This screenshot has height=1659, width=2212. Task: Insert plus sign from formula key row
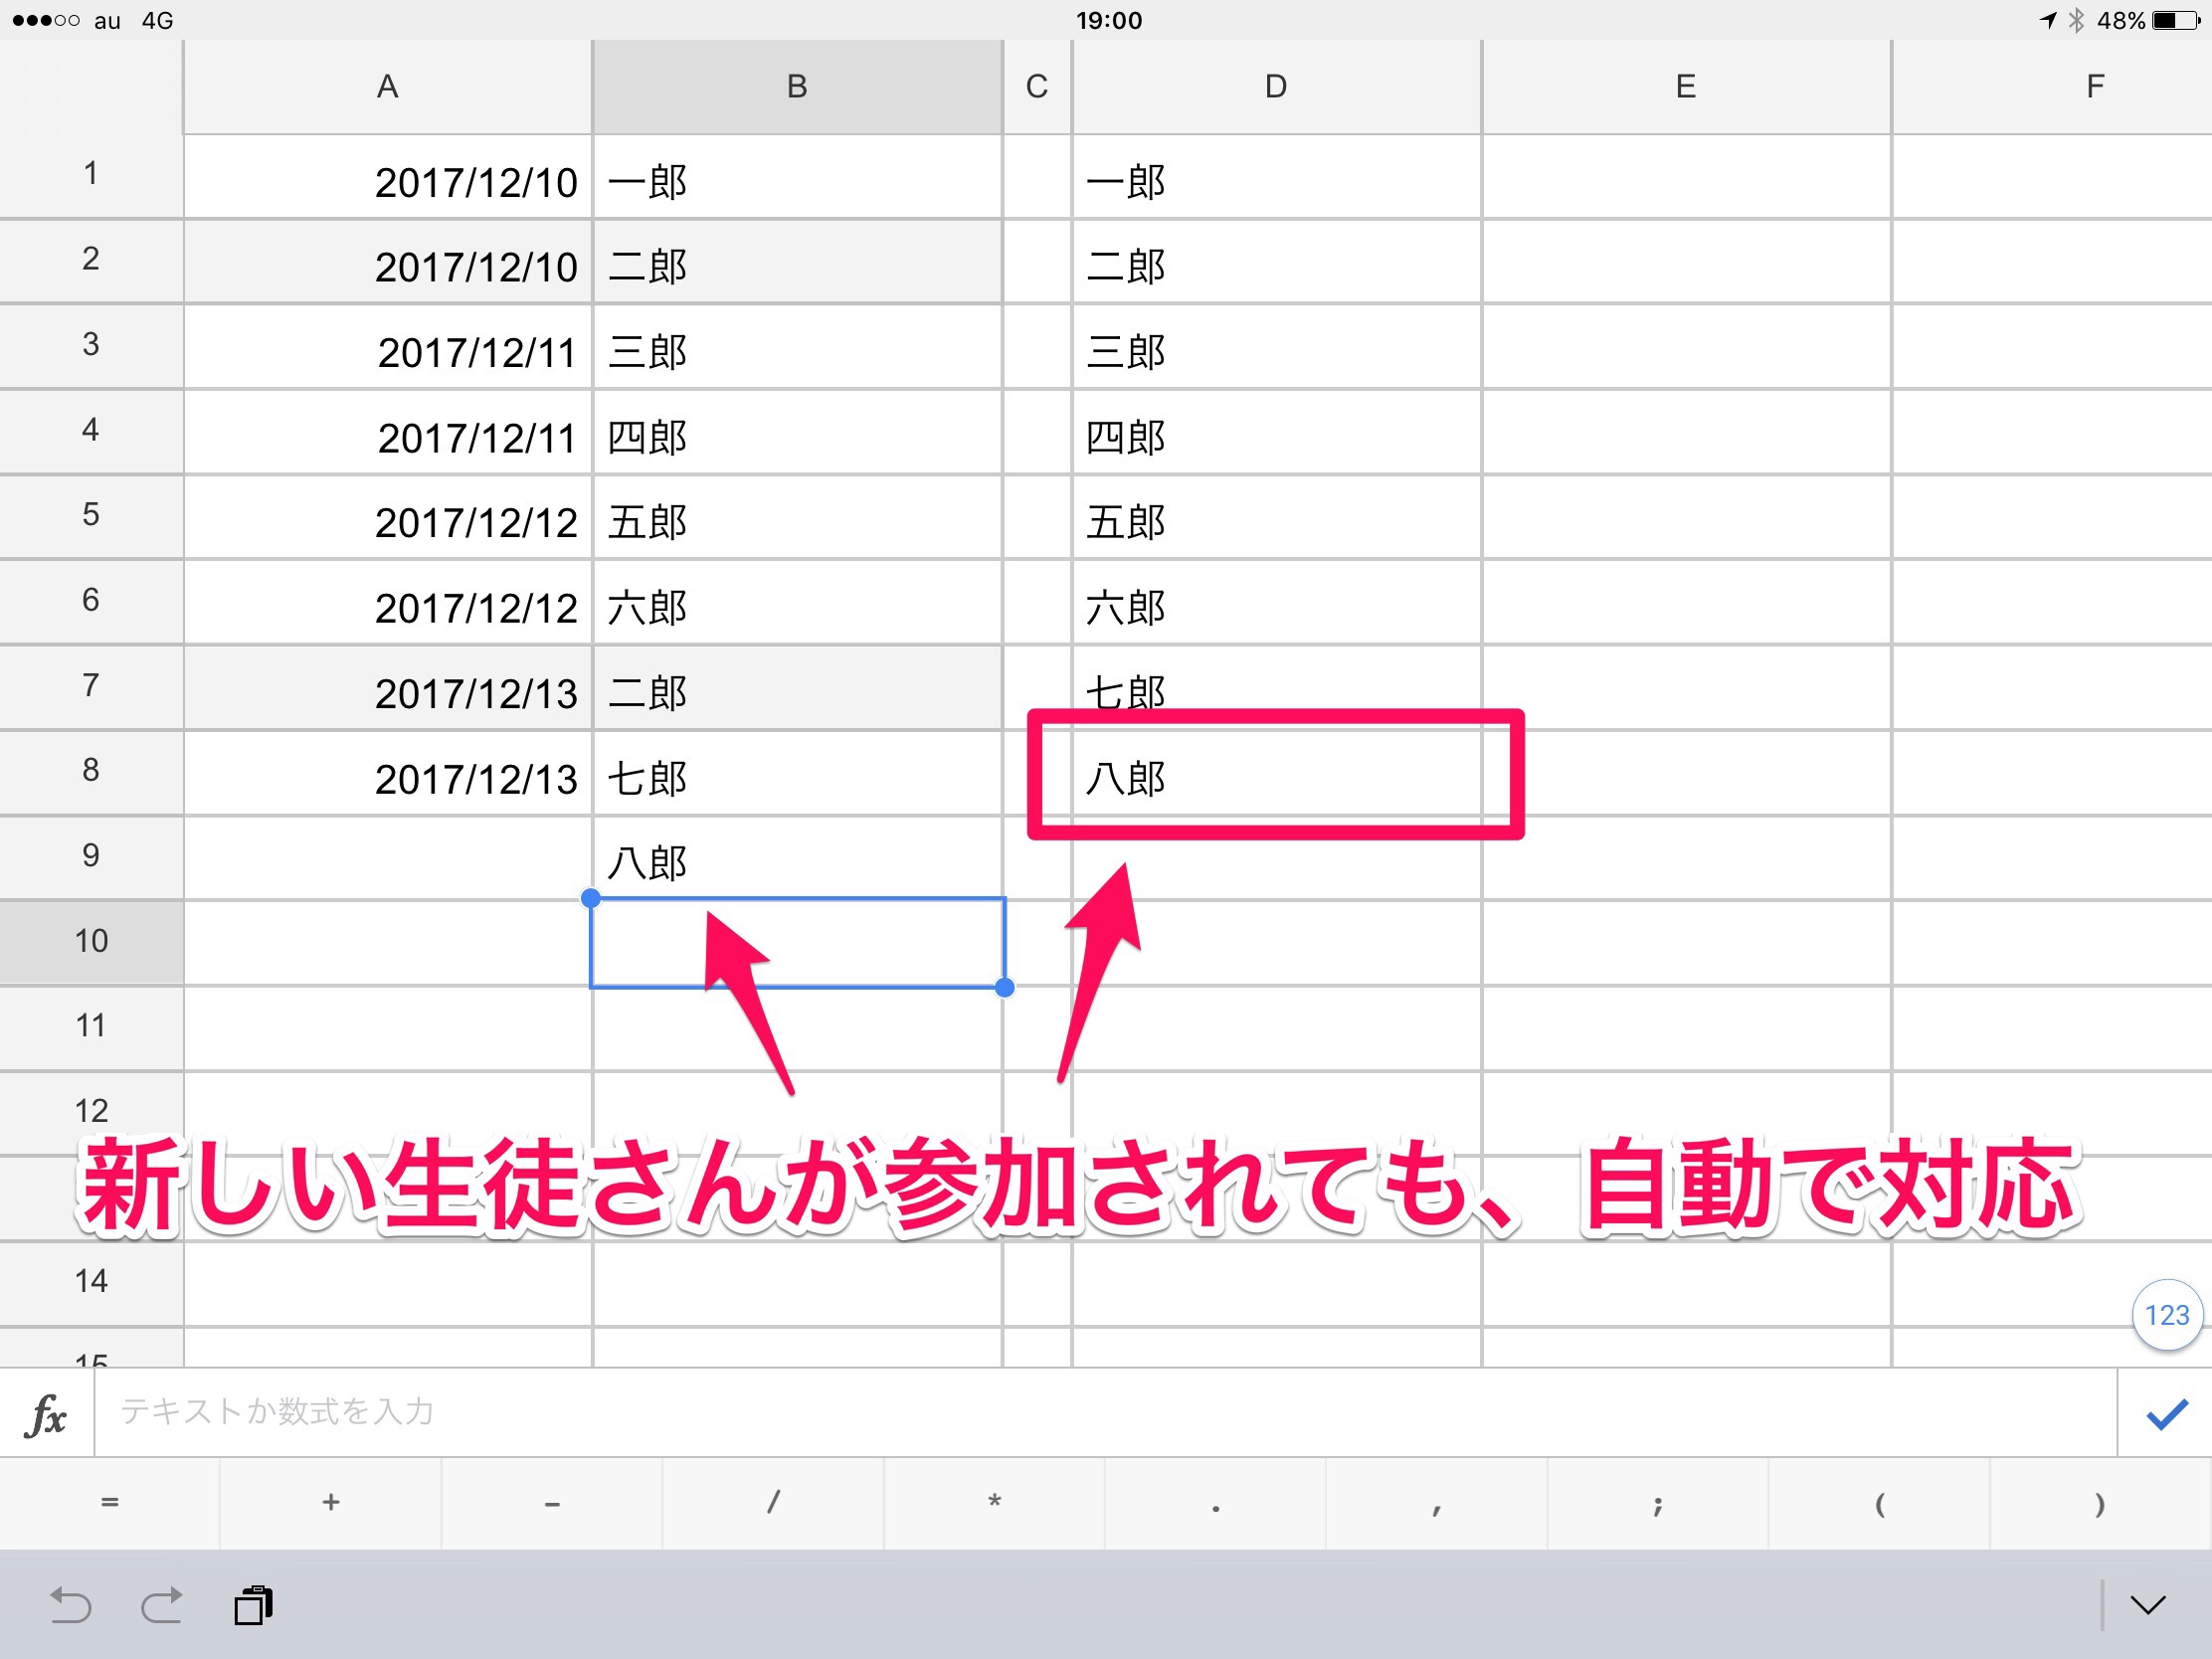(331, 1503)
